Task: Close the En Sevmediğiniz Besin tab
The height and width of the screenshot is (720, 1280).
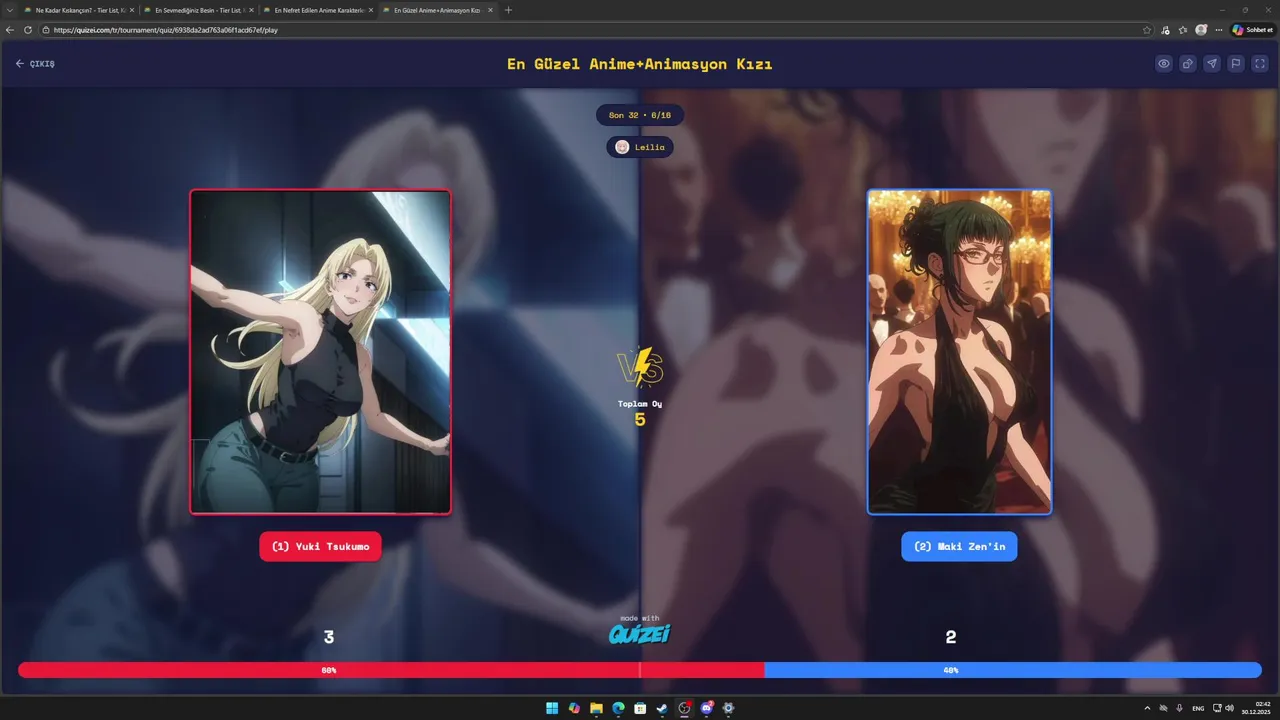Action: point(251,10)
